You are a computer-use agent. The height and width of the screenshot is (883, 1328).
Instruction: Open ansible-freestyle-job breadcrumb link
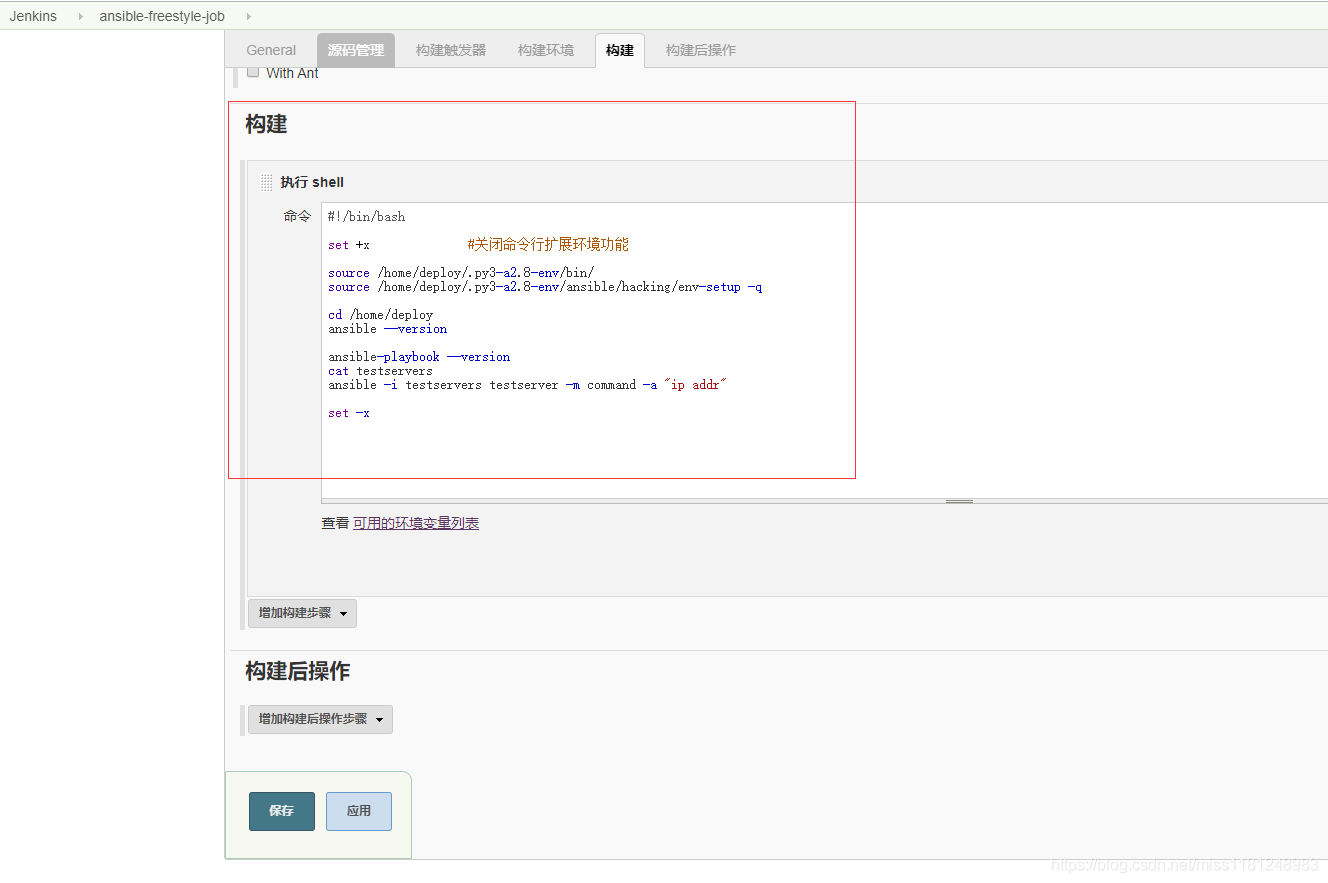click(x=162, y=16)
